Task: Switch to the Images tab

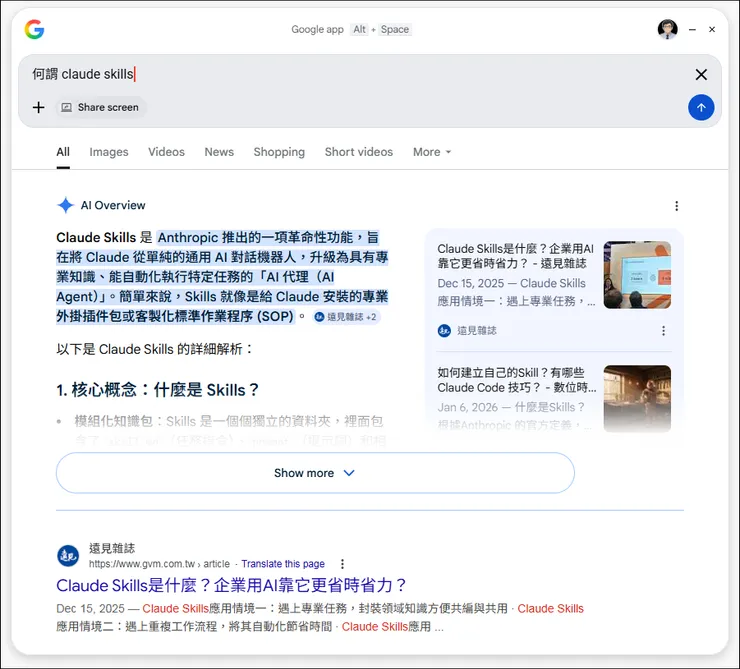Action: (109, 152)
